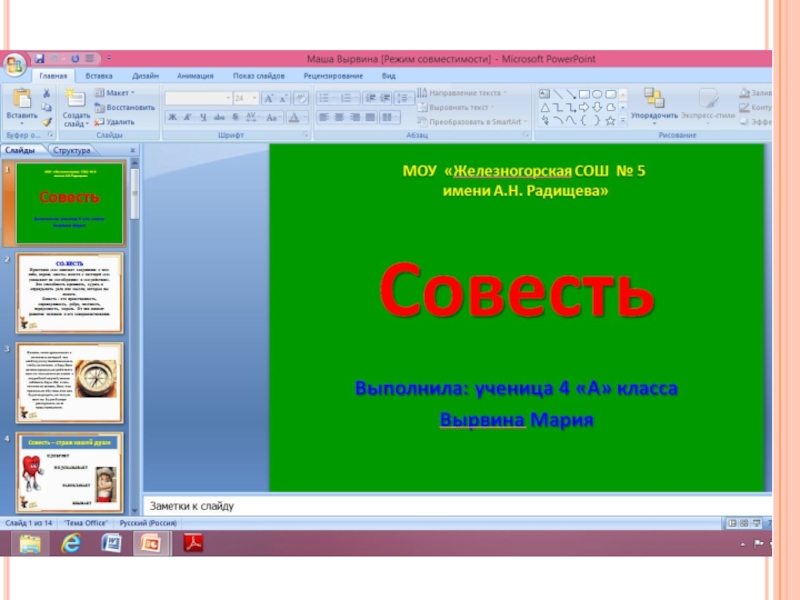Click the Cut scissors icon
This screenshot has height=600, width=800.
click(46, 93)
